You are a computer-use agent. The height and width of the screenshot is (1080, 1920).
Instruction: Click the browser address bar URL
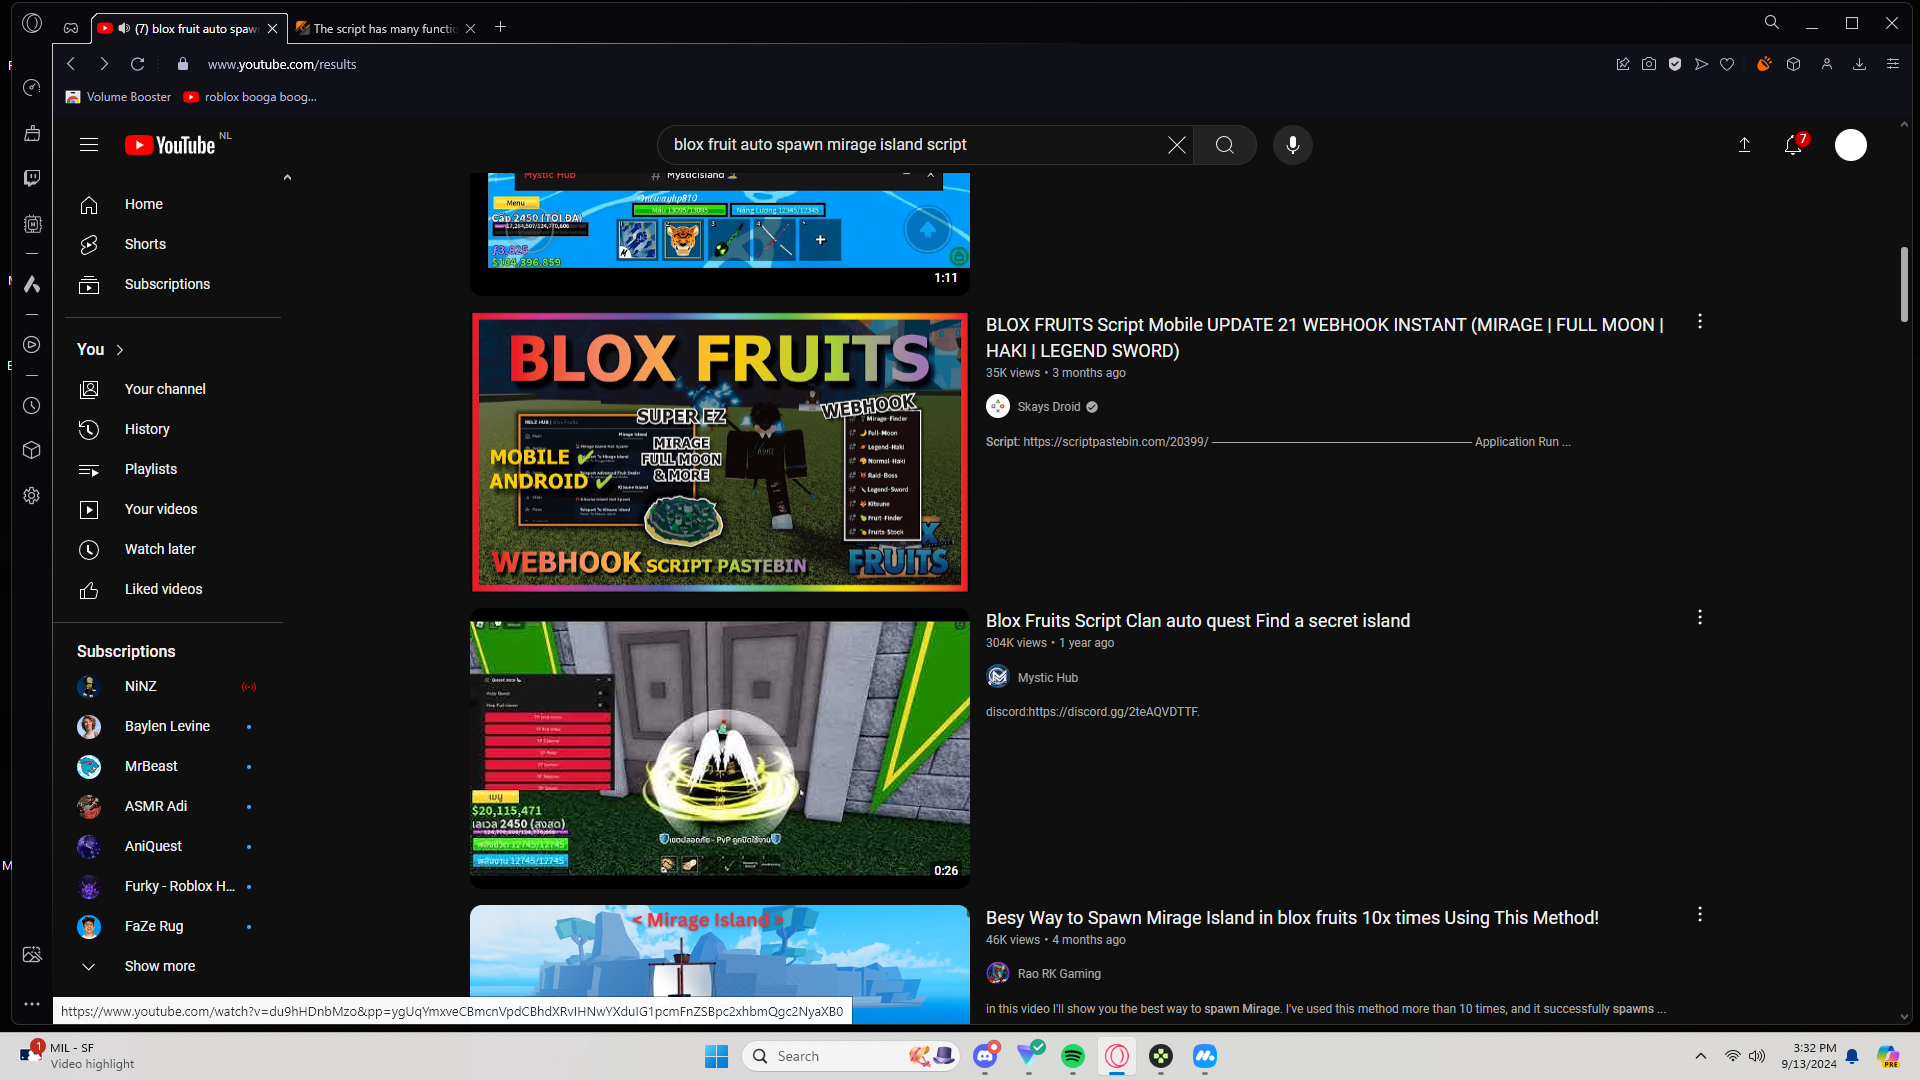[282, 64]
